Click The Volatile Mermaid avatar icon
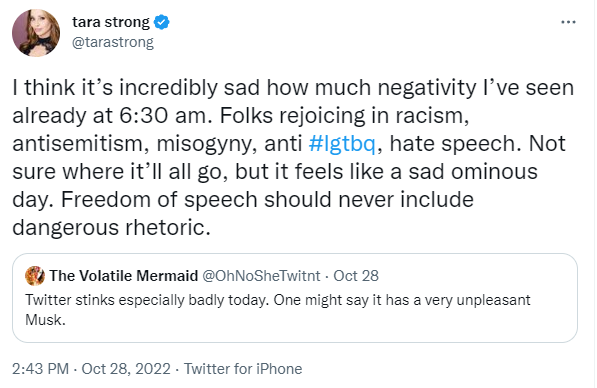The width and height of the screenshot is (597, 388). click(35, 276)
